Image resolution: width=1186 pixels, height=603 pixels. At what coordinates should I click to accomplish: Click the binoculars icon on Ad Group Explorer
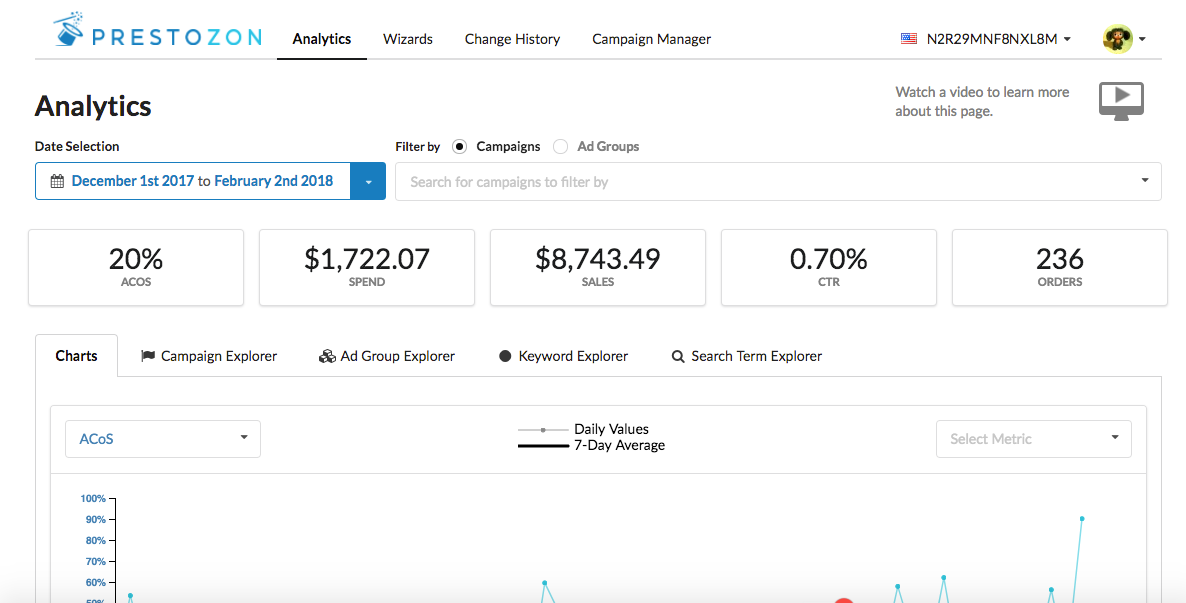pos(327,356)
